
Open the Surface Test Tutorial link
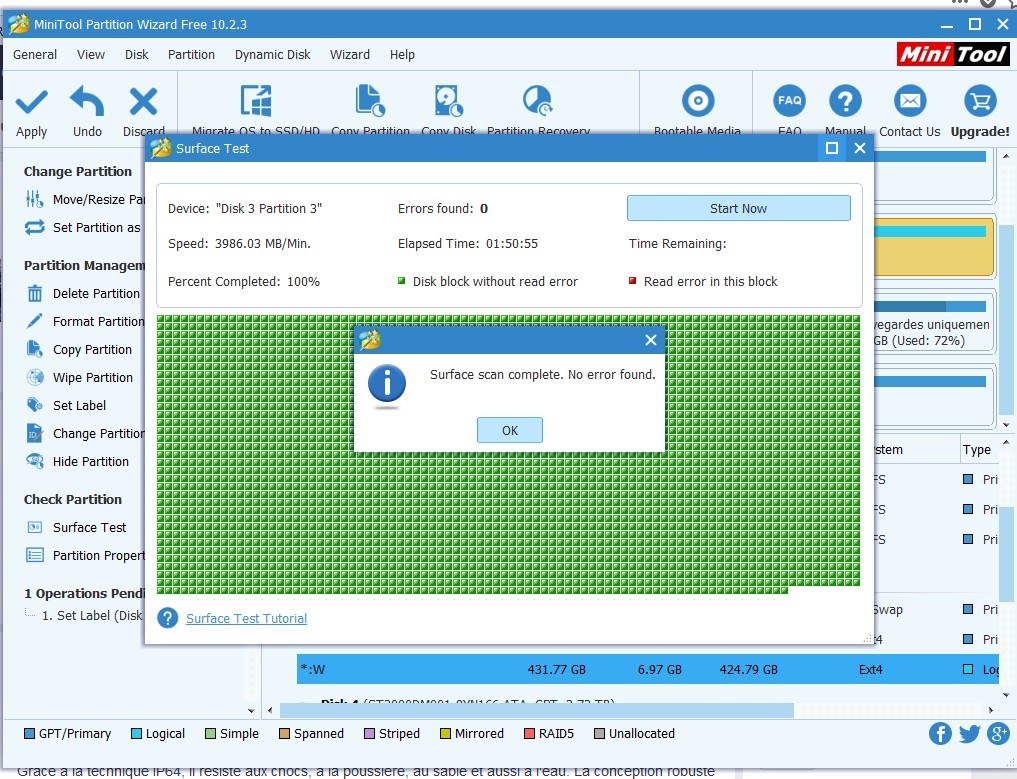pos(246,618)
